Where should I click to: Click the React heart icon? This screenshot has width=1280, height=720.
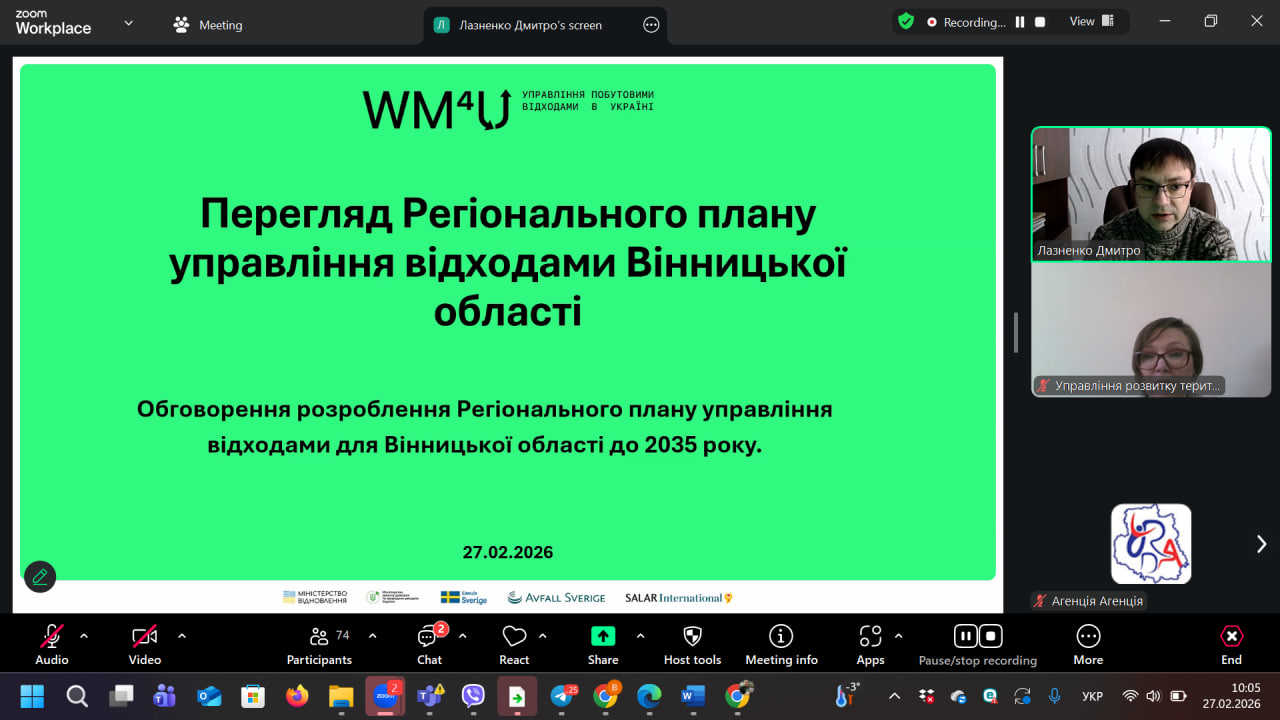tap(514, 637)
